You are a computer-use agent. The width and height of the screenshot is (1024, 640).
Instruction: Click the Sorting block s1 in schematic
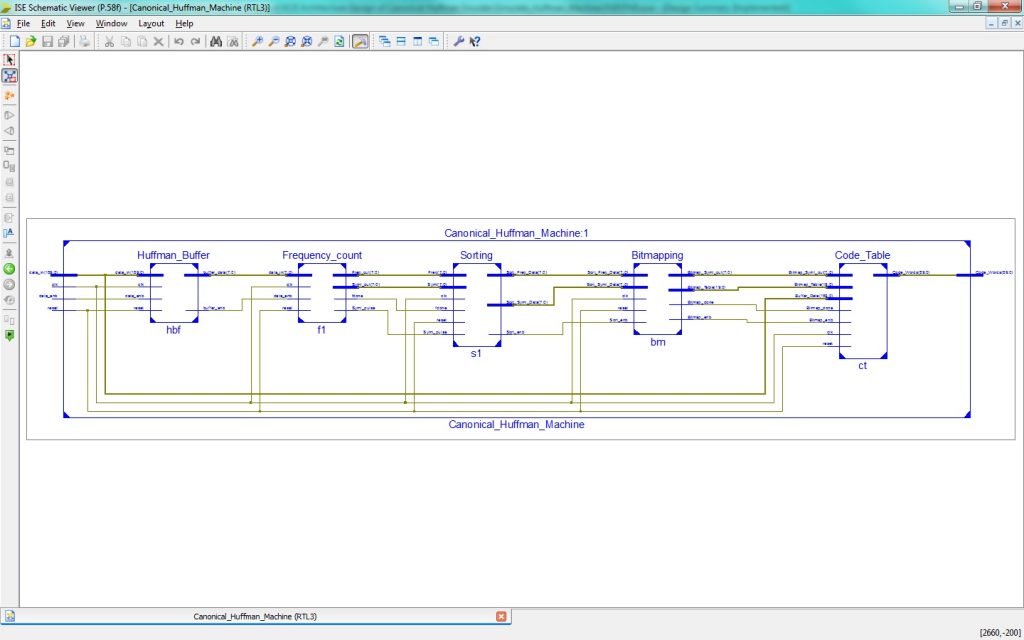(476, 305)
